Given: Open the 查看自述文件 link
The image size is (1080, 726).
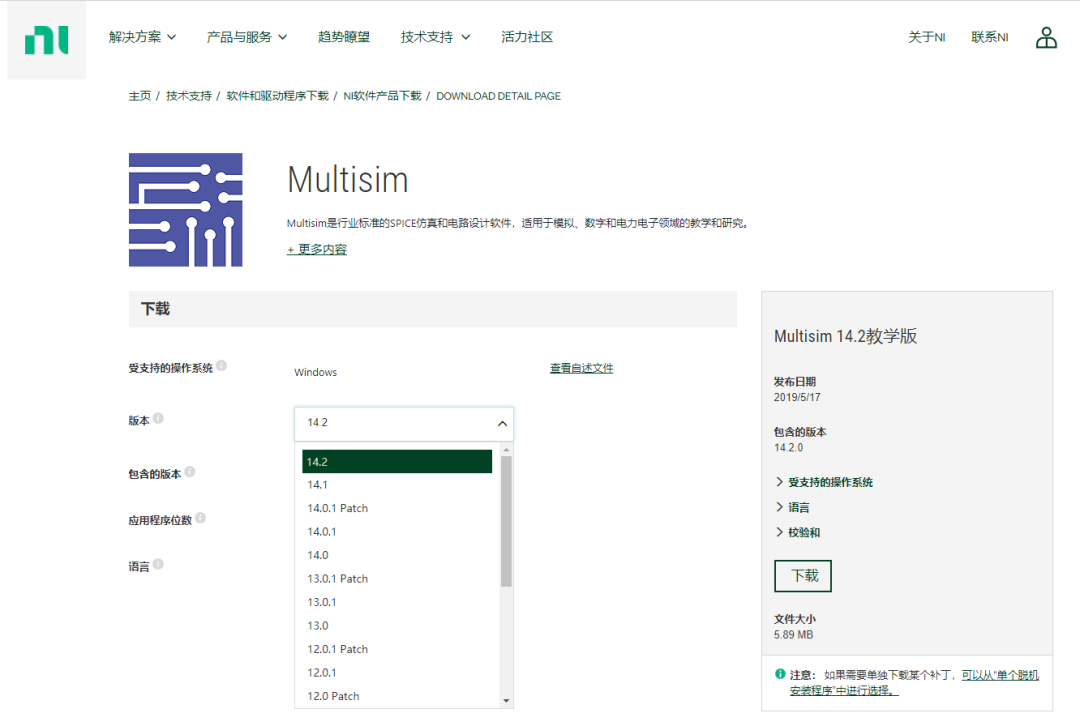Looking at the screenshot, I should click(581, 369).
